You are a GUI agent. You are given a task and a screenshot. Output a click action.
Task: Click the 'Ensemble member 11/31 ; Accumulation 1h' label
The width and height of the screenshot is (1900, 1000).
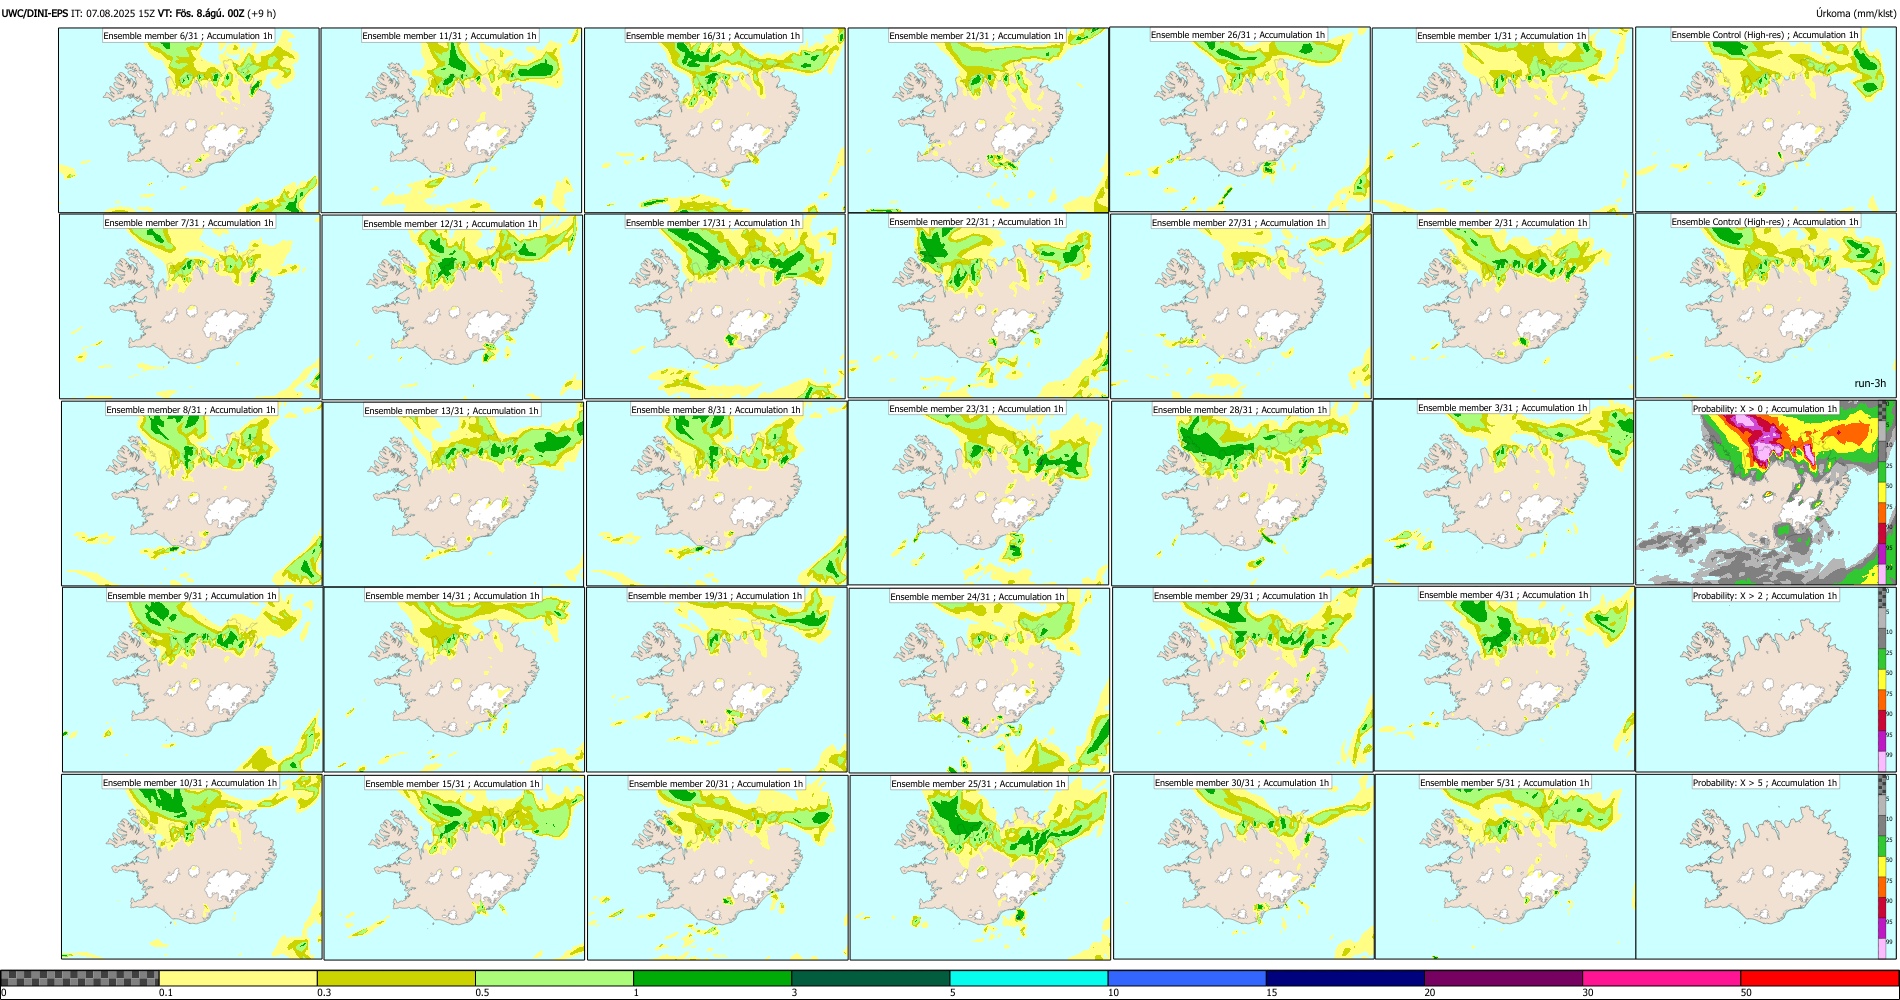point(450,36)
